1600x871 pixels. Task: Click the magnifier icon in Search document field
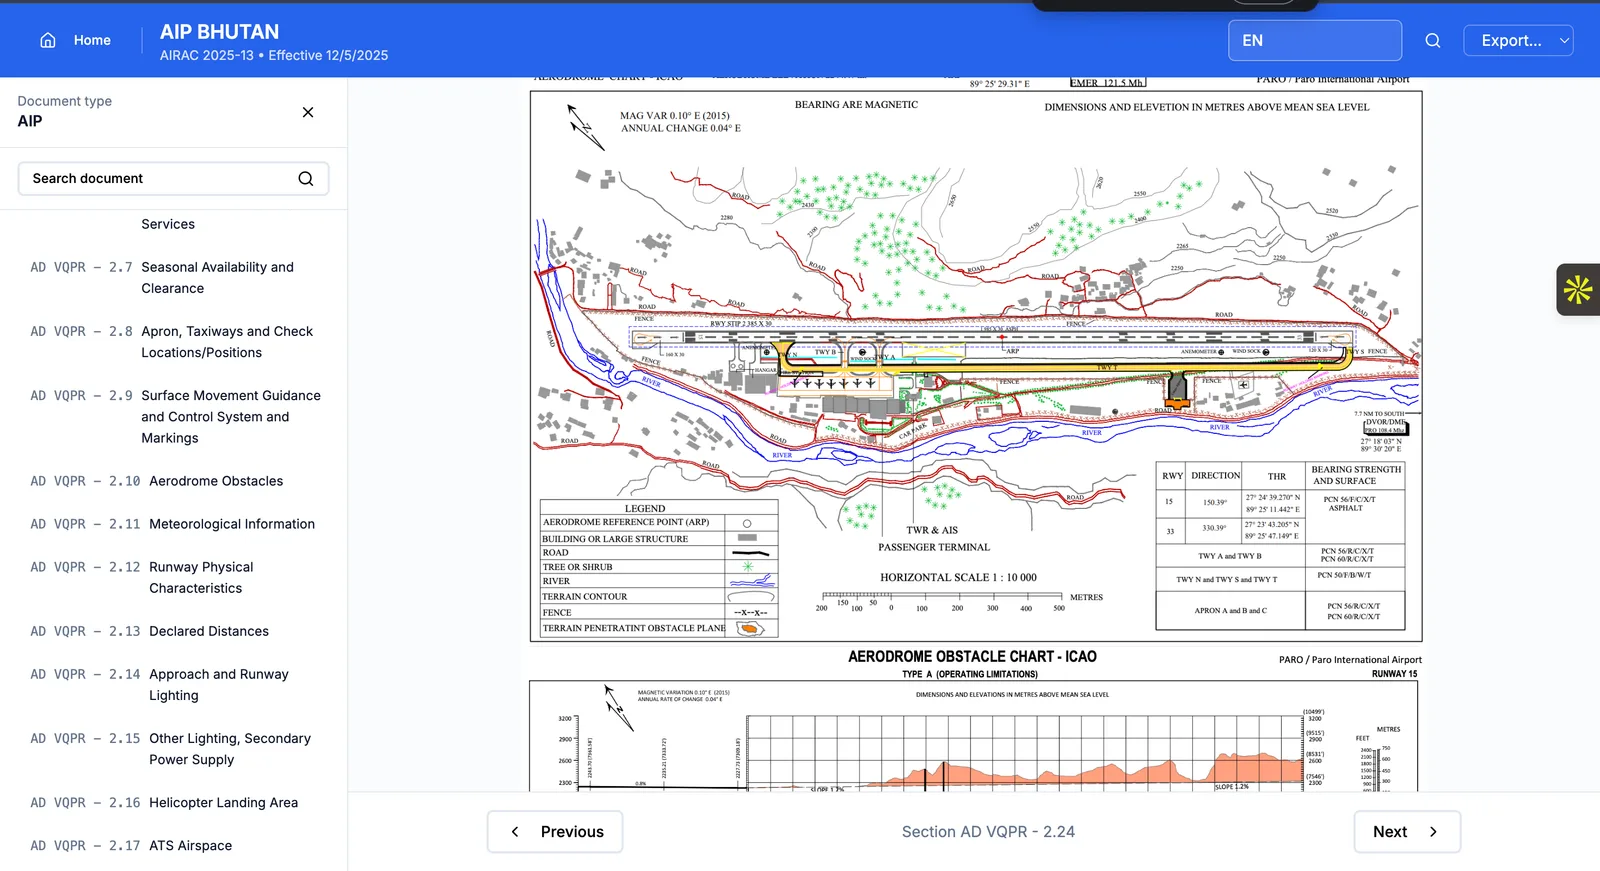[x=306, y=179]
